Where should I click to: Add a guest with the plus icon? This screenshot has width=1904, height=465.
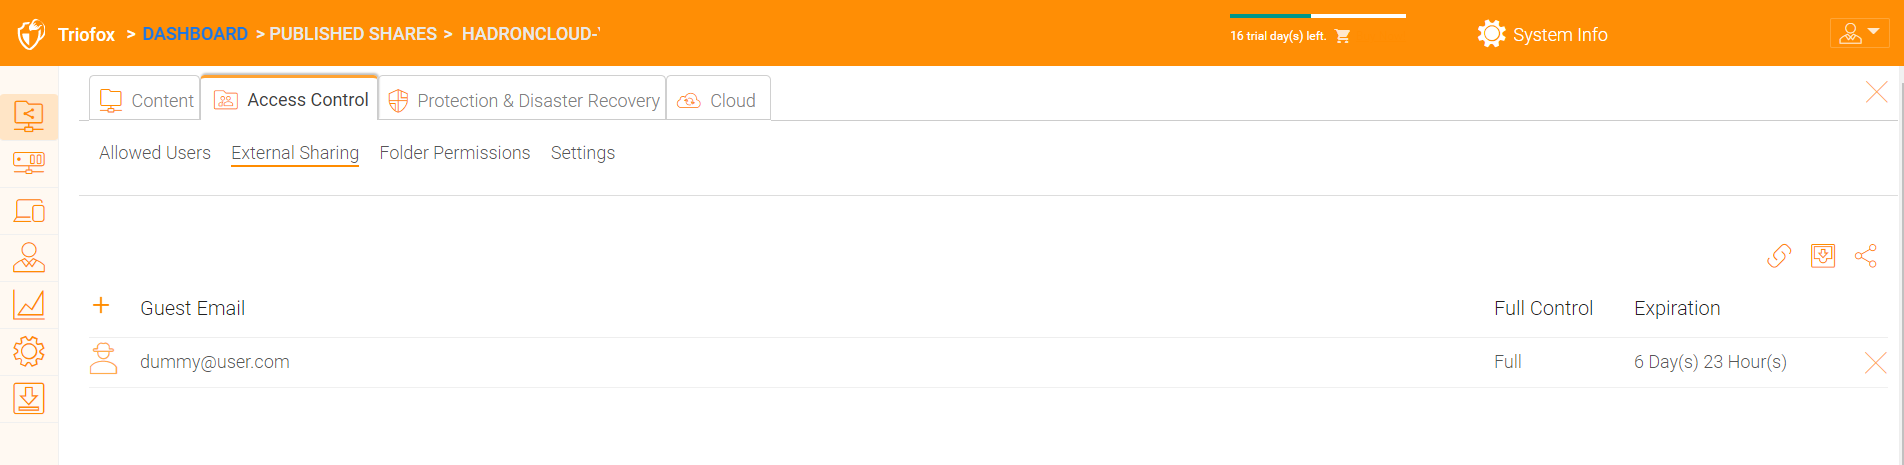[101, 306]
